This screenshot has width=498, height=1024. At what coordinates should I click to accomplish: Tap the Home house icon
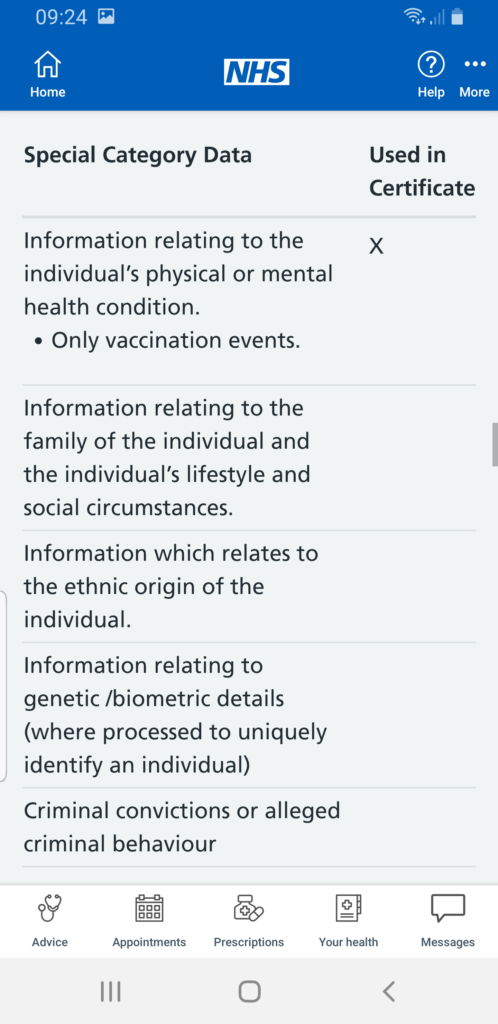(x=47, y=66)
